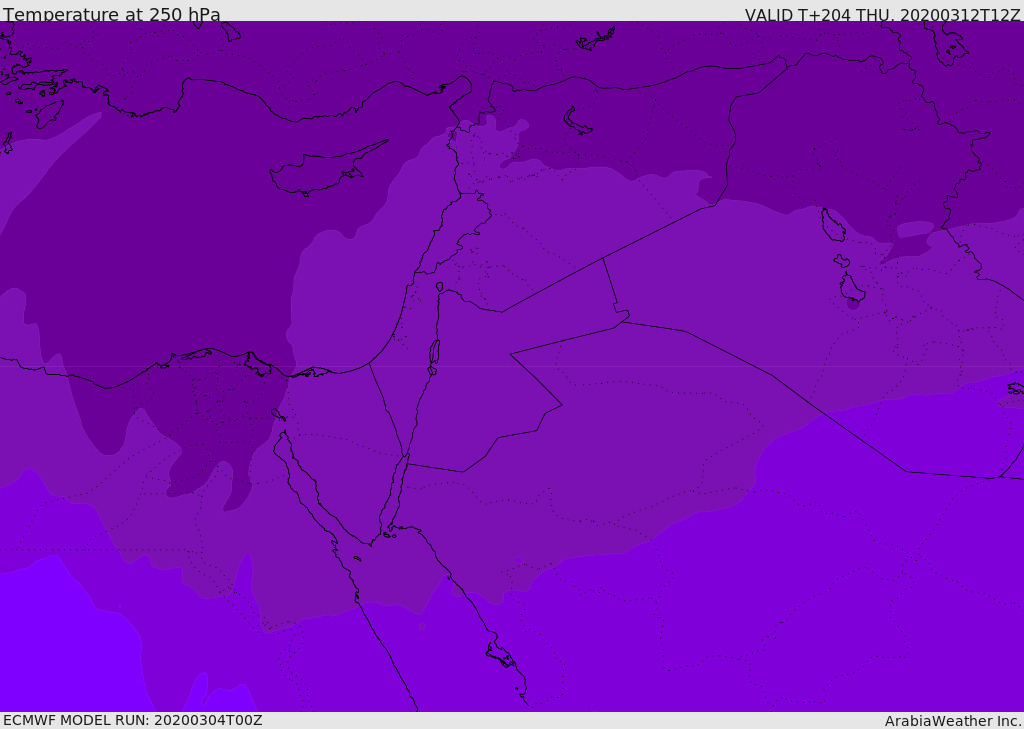
Task: Click the 'Temperature at 250 hPa' title text
Action: coord(112,14)
